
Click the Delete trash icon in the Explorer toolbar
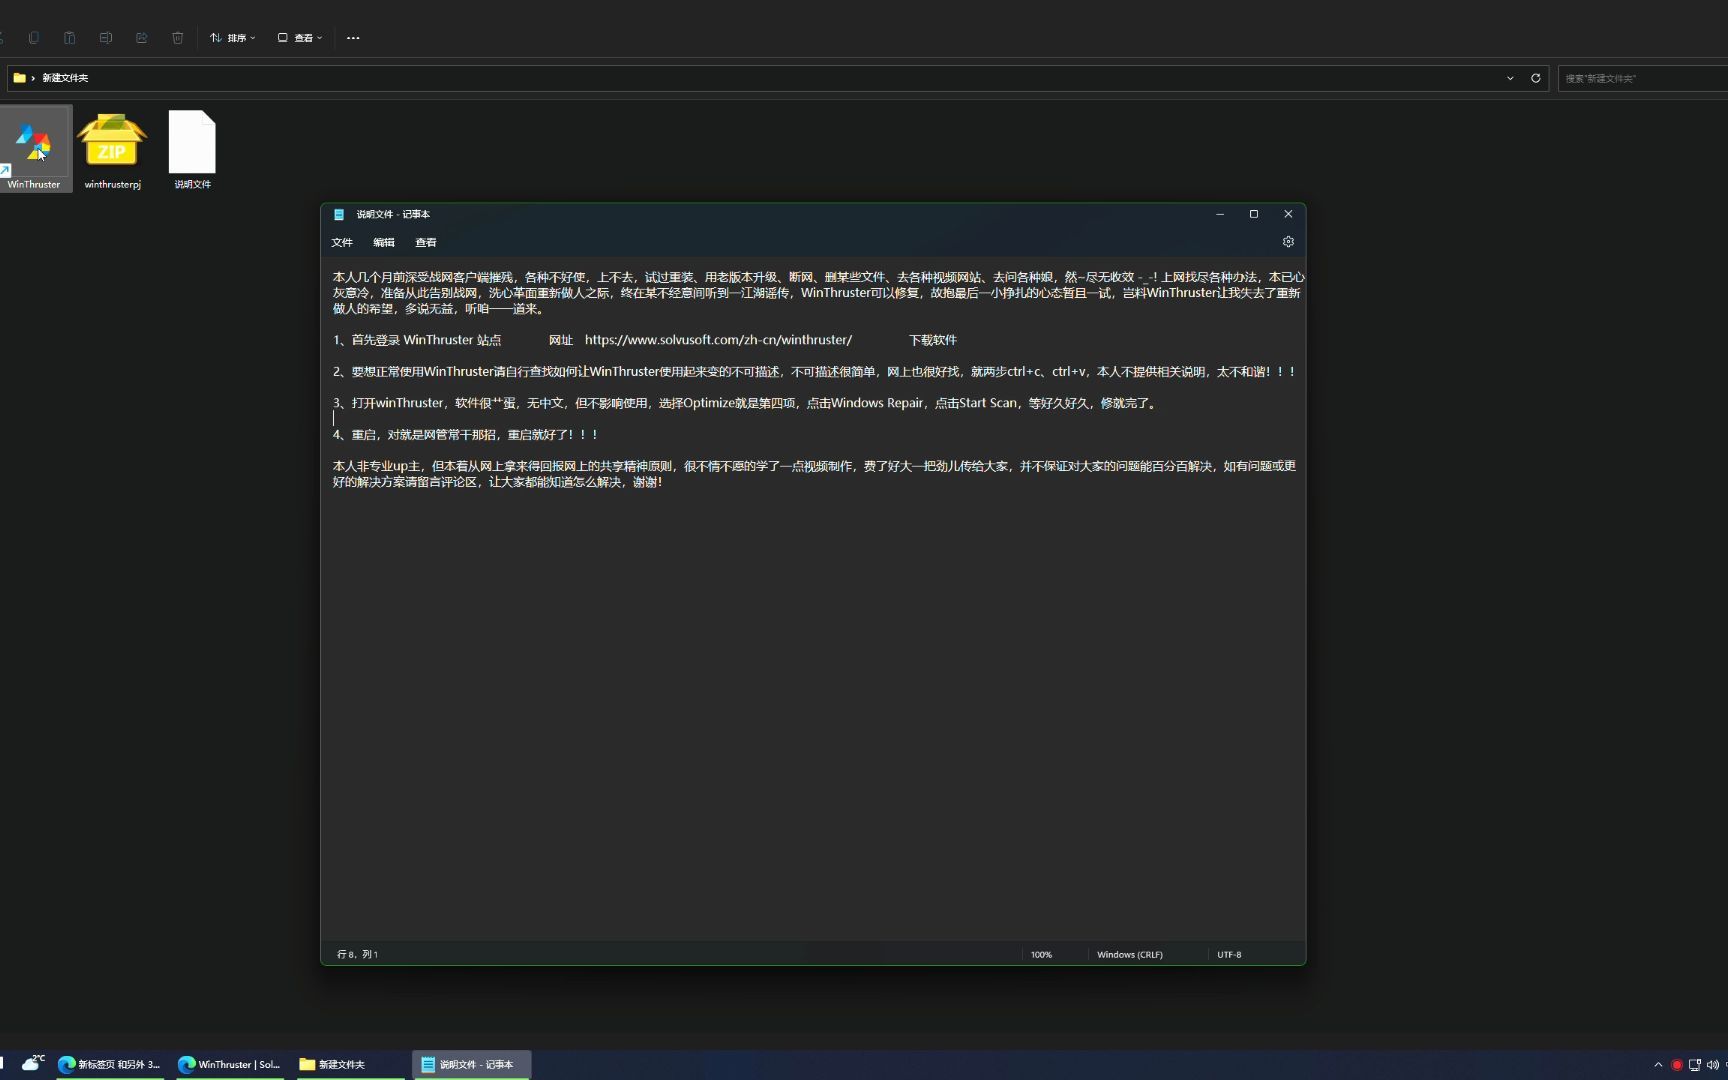(178, 38)
